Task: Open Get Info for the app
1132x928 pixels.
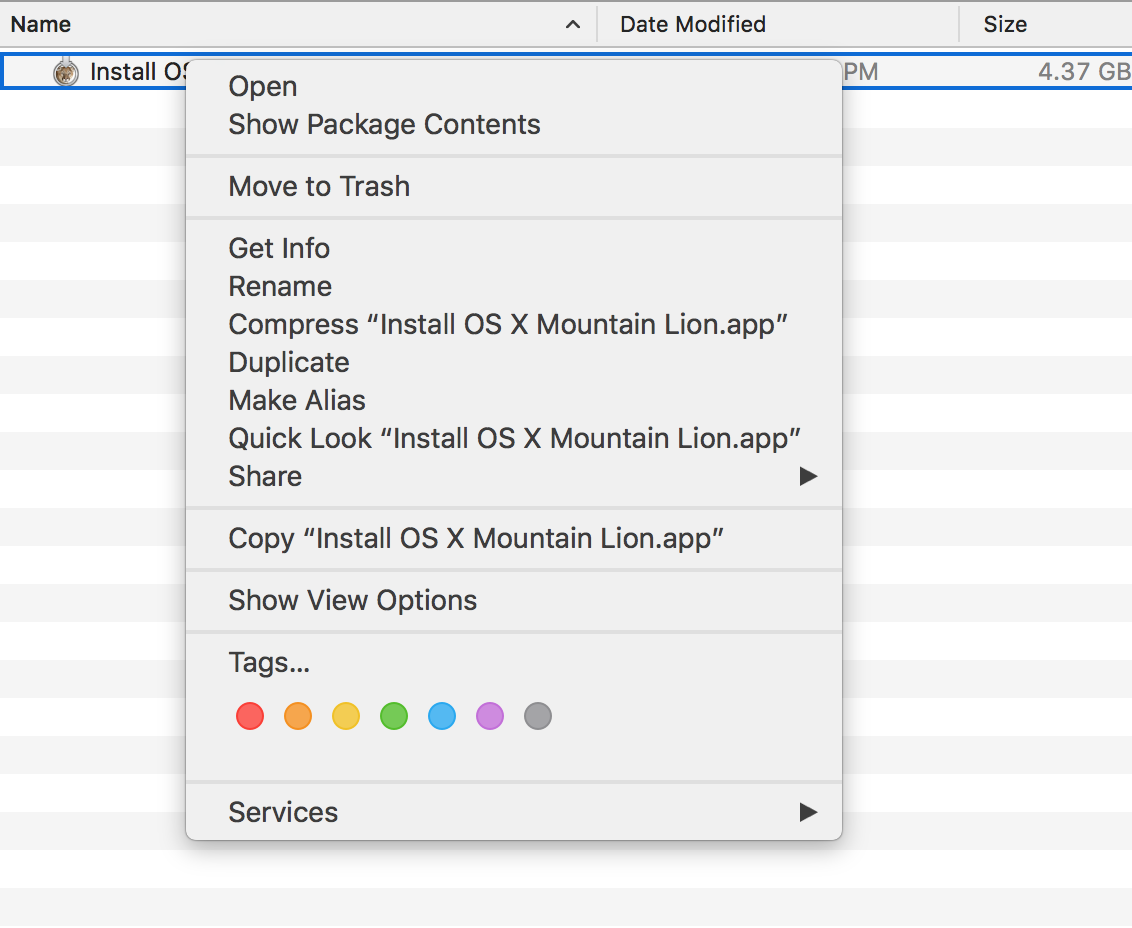Action: (279, 248)
